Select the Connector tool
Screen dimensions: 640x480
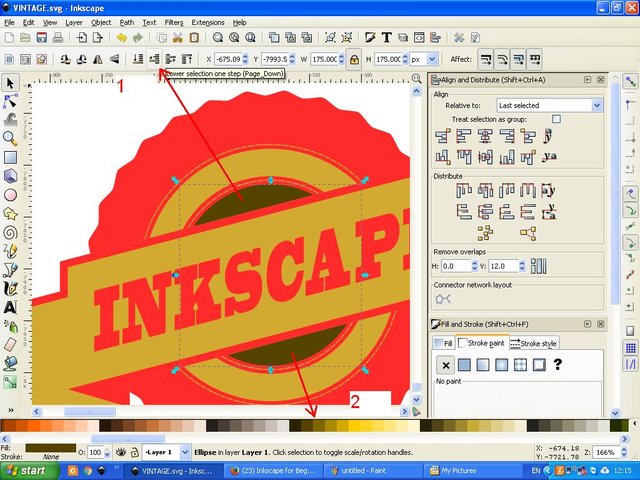(x=10, y=382)
